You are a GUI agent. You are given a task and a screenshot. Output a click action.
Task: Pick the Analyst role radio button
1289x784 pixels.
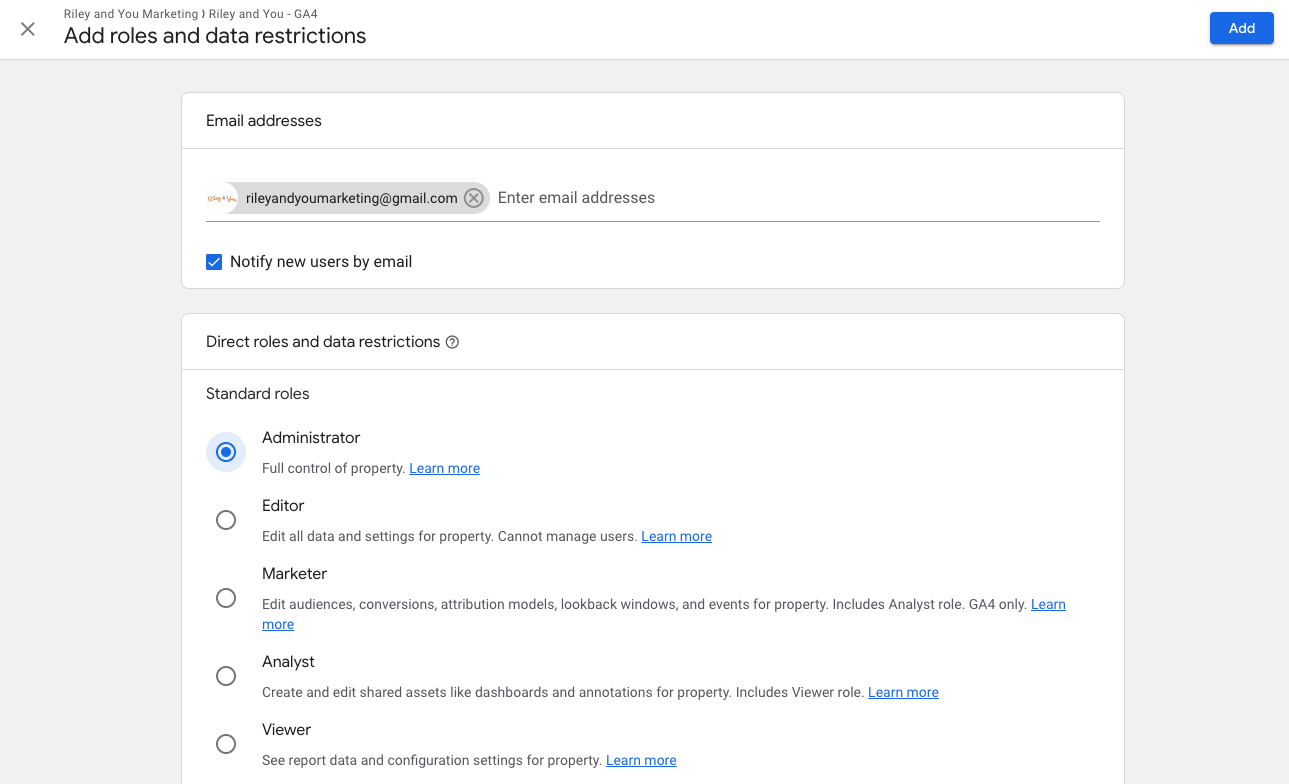point(226,676)
